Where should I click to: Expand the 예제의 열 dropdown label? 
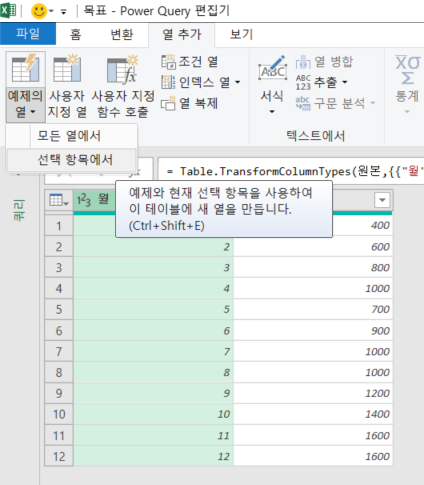(x=25, y=104)
